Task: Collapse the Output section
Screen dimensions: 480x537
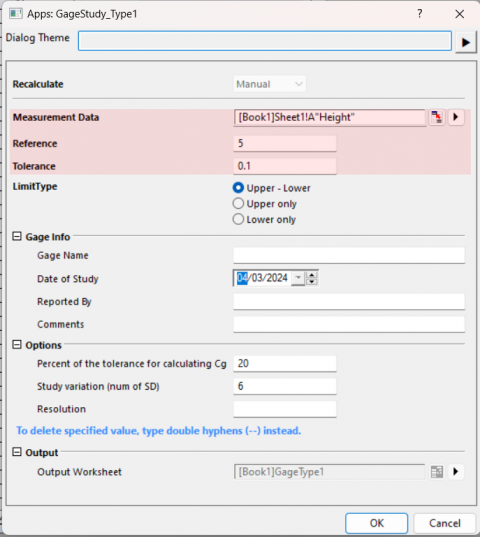Action: point(17,452)
